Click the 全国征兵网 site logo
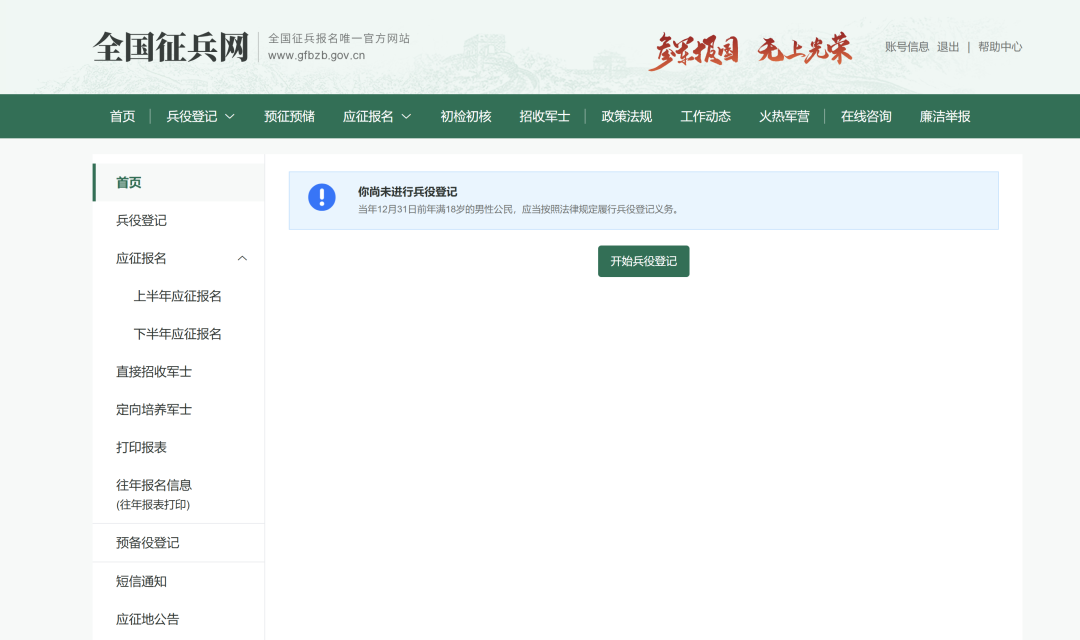Viewport: 1080px width, 640px height. point(171,47)
